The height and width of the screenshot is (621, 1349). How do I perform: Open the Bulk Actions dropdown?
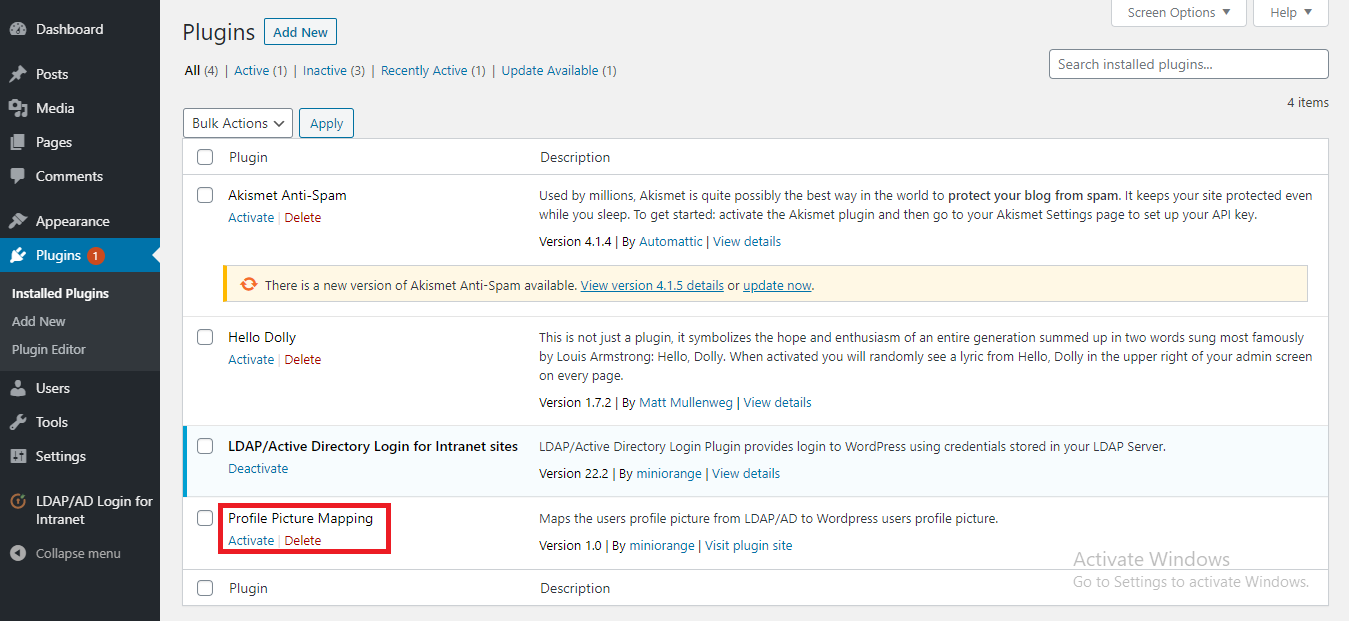tap(237, 122)
